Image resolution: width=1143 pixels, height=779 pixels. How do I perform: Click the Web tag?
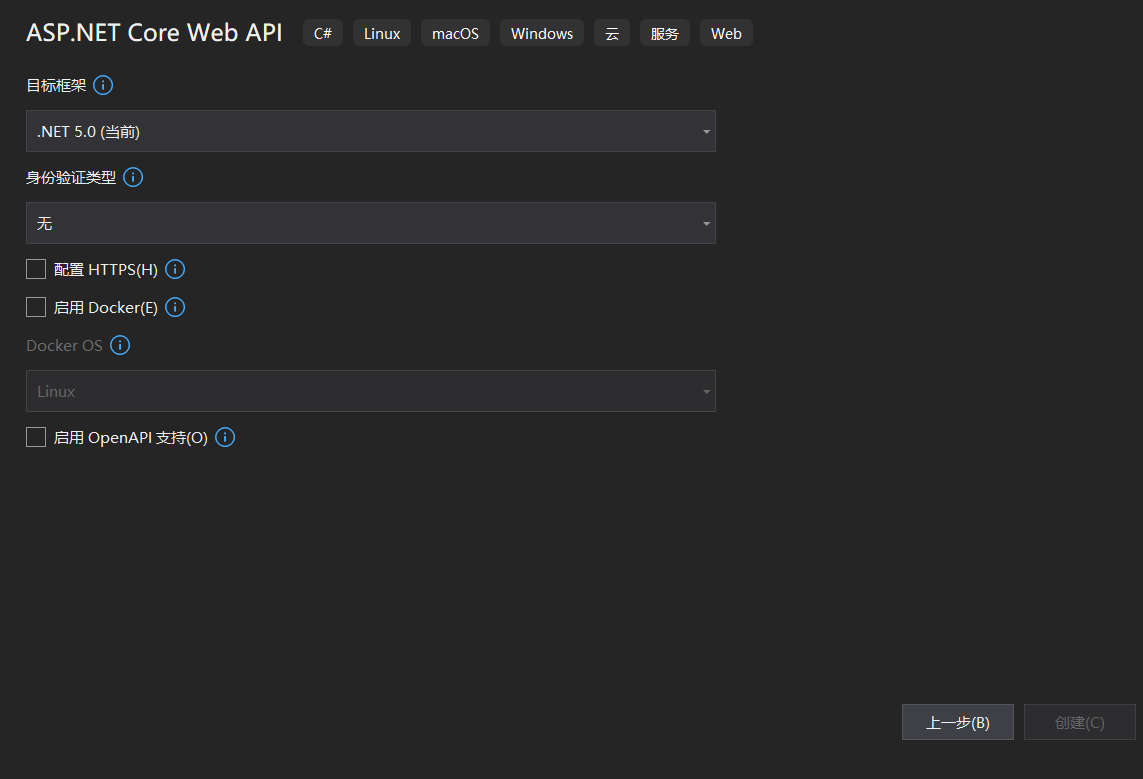726,33
